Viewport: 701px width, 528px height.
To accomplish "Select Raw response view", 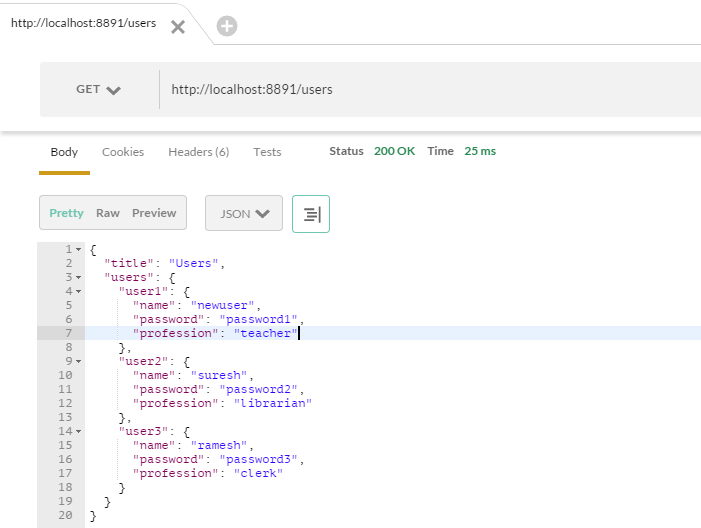I will click(108, 213).
